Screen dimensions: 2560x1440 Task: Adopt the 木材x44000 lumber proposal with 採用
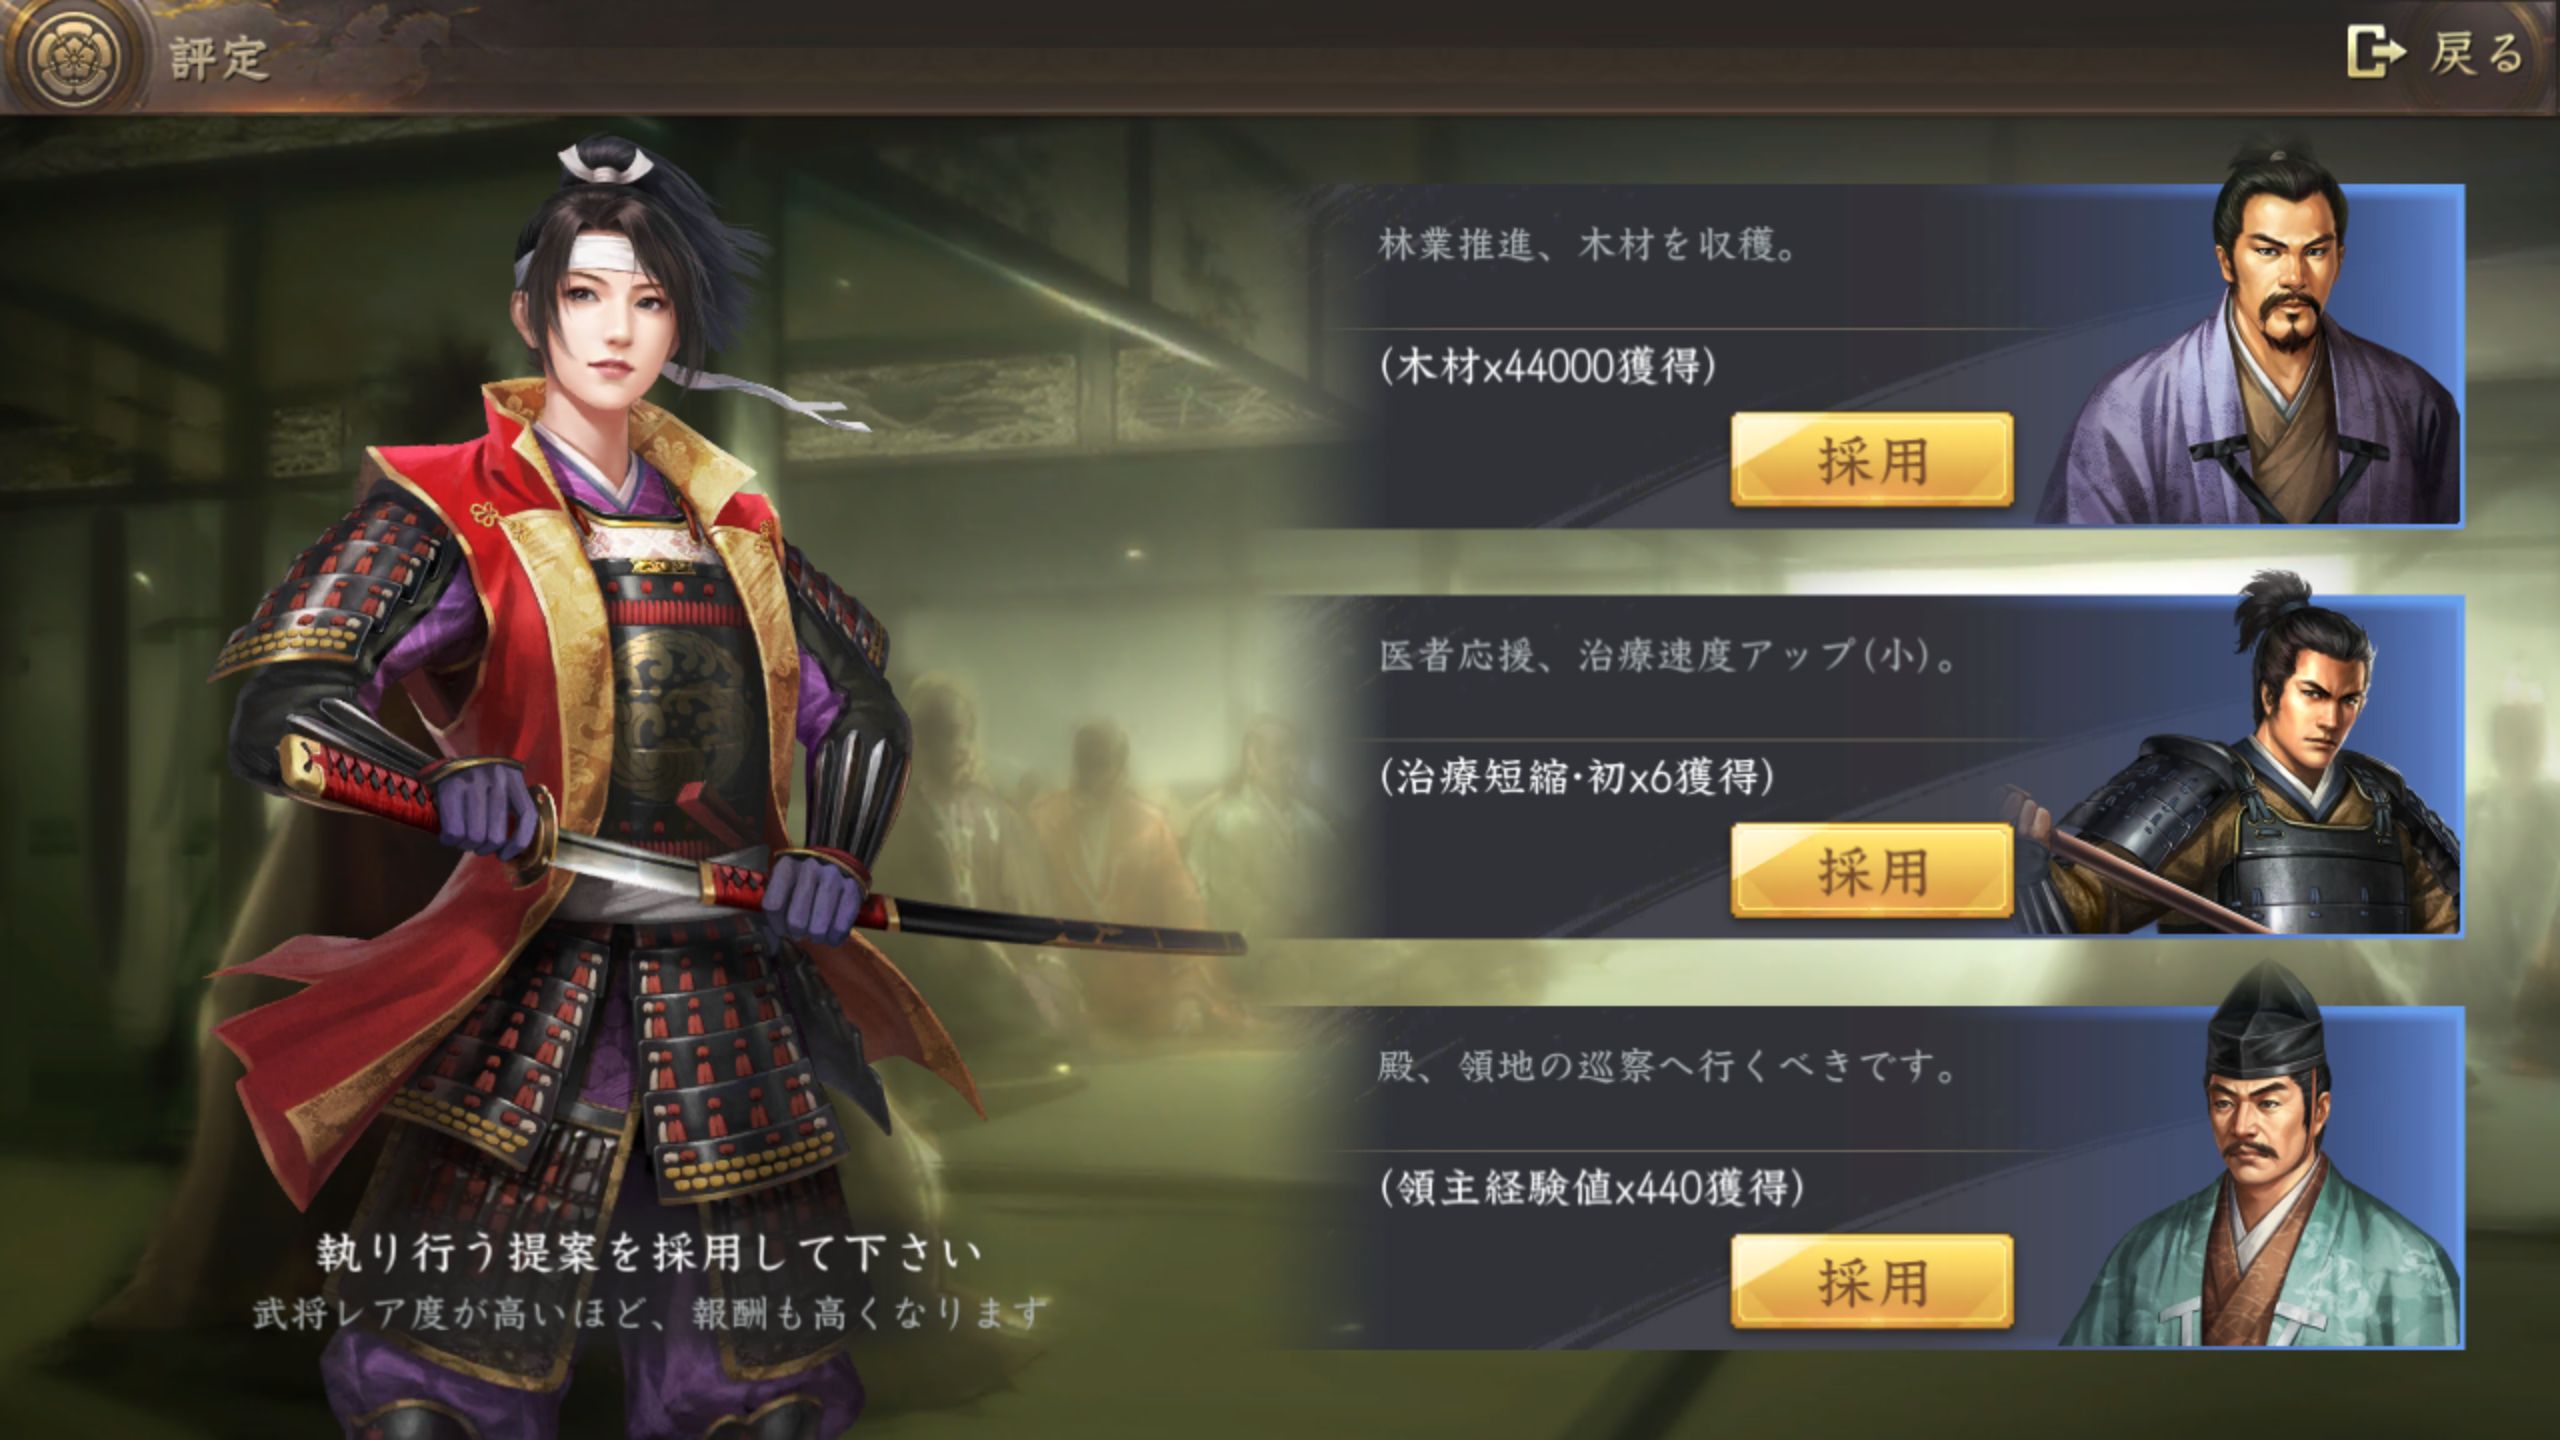[1872, 460]
